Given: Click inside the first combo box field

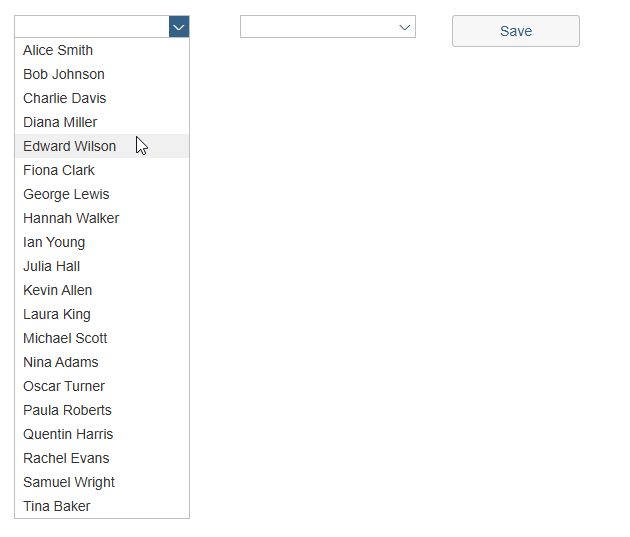Looking at the screenshot, I should click(92, 27).
